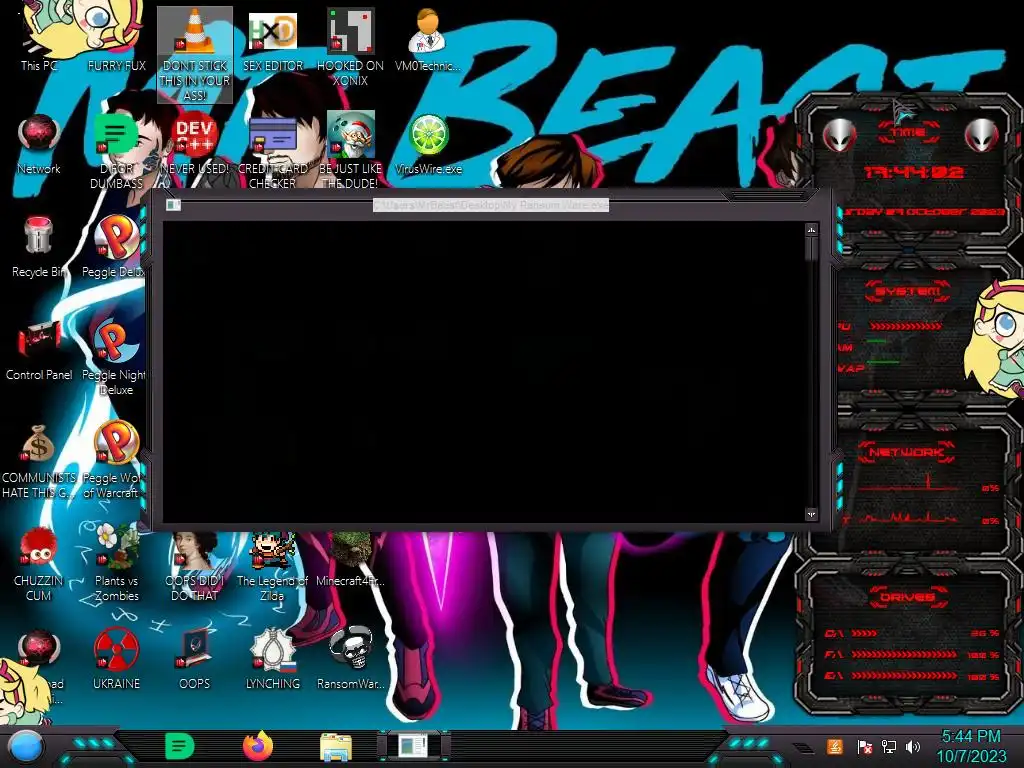1024x768 pixels.
Task: Open the green notes D FOR DUMBASS shortcut
Action: click(116, 152)
